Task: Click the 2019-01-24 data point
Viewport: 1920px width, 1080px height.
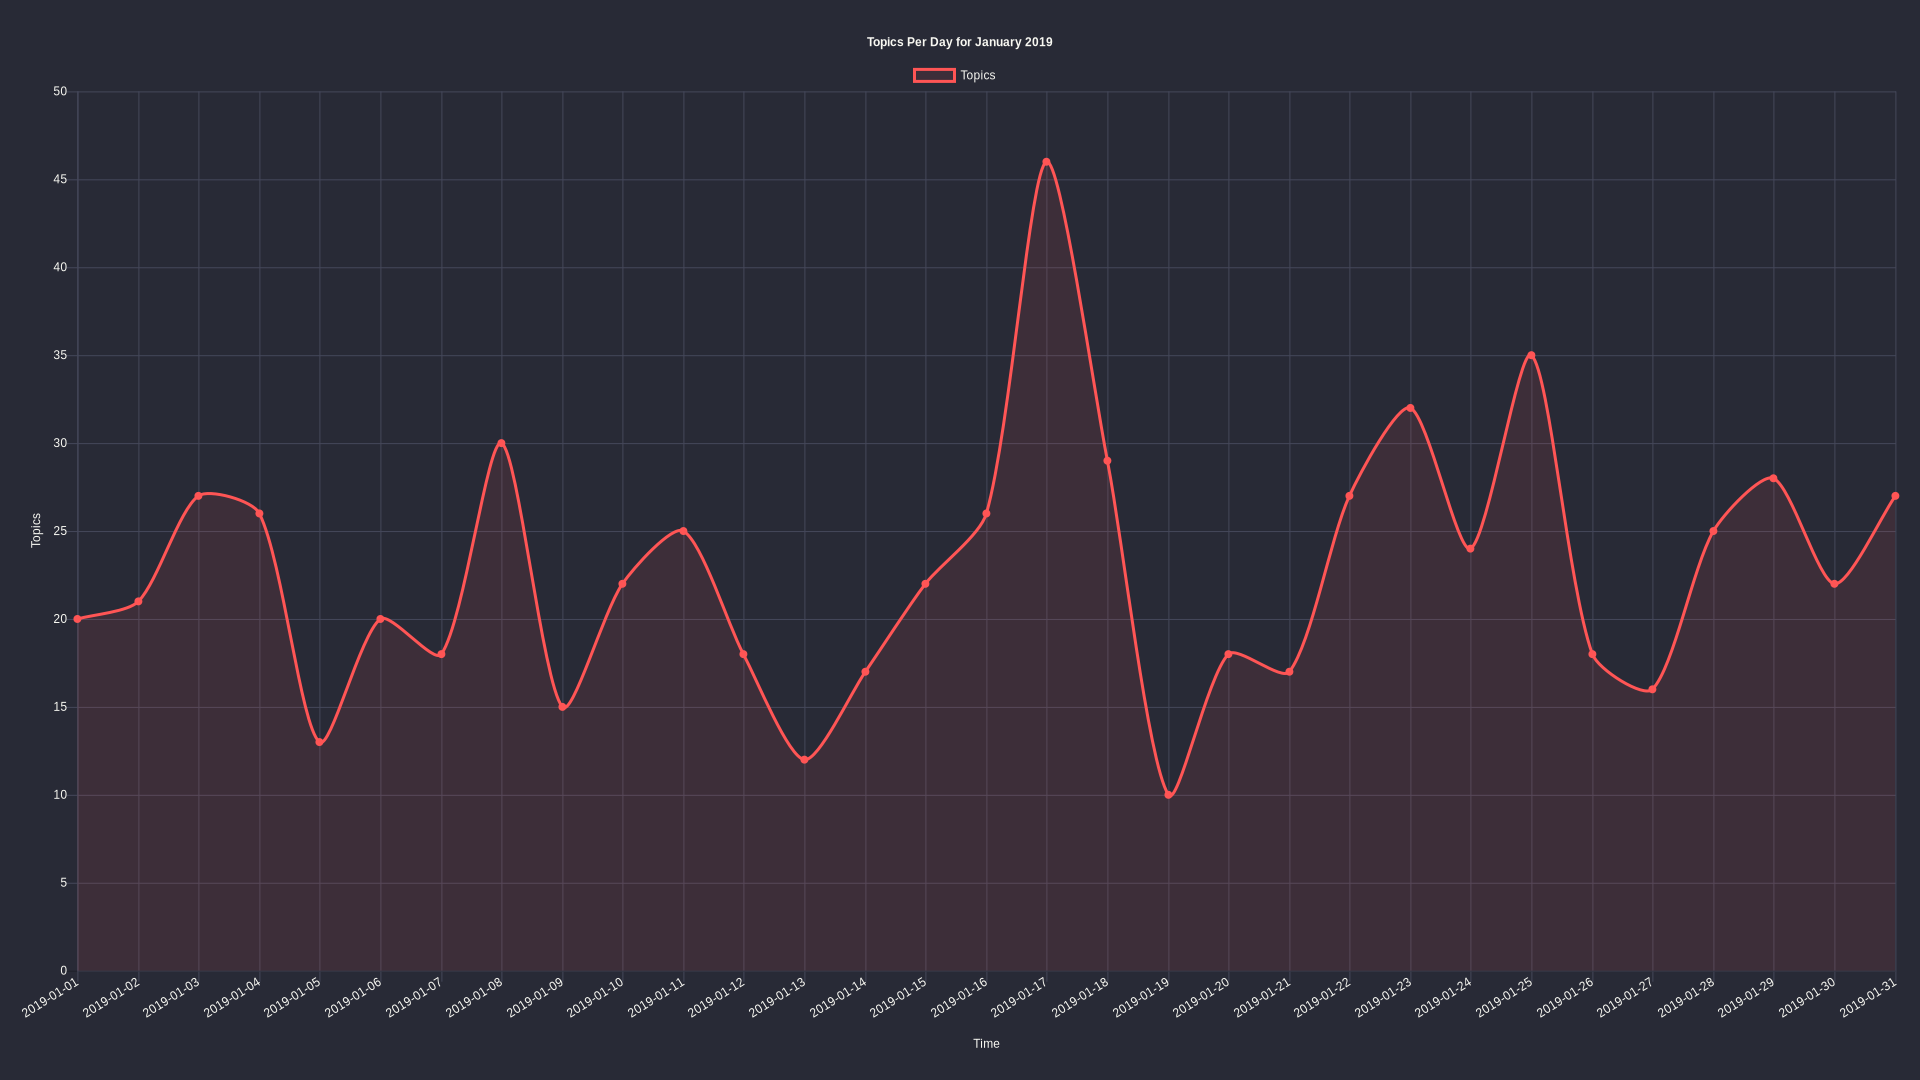Action: pos(1471,549)
